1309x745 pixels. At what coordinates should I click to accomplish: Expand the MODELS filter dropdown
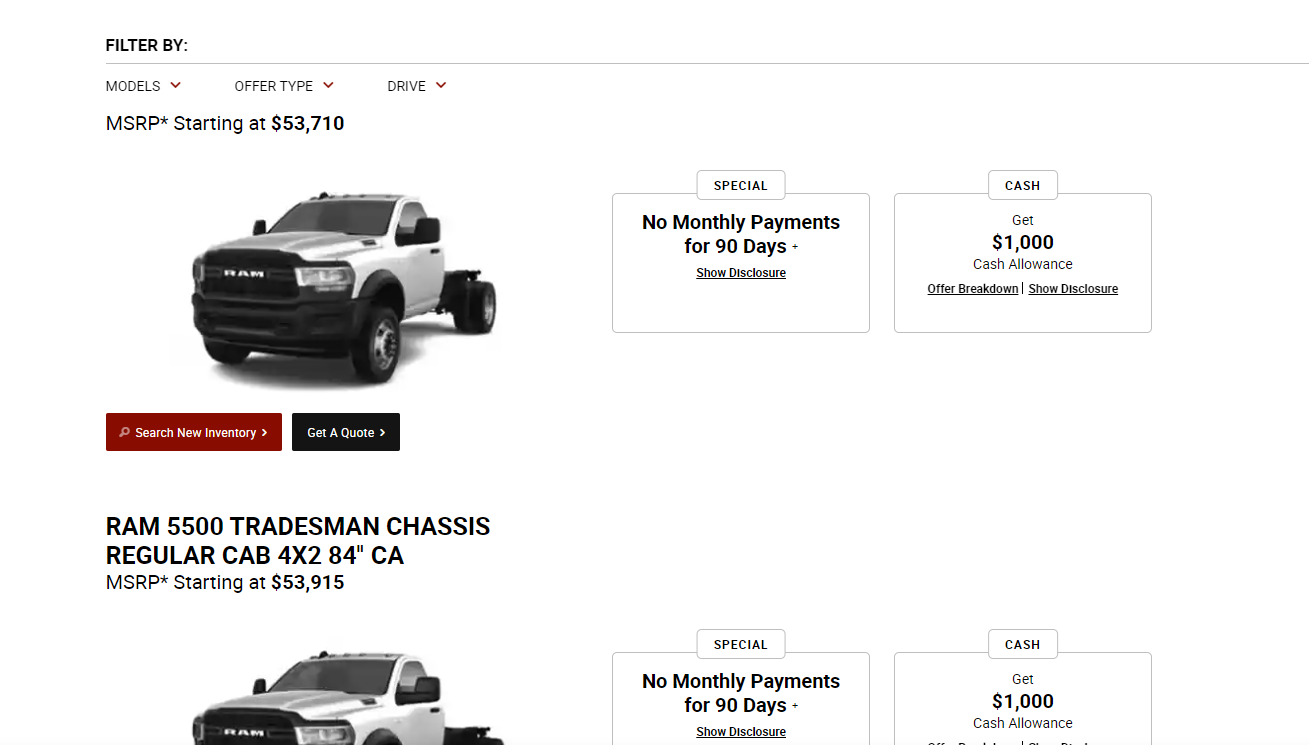pyautogui.click(x=143, y=86)
